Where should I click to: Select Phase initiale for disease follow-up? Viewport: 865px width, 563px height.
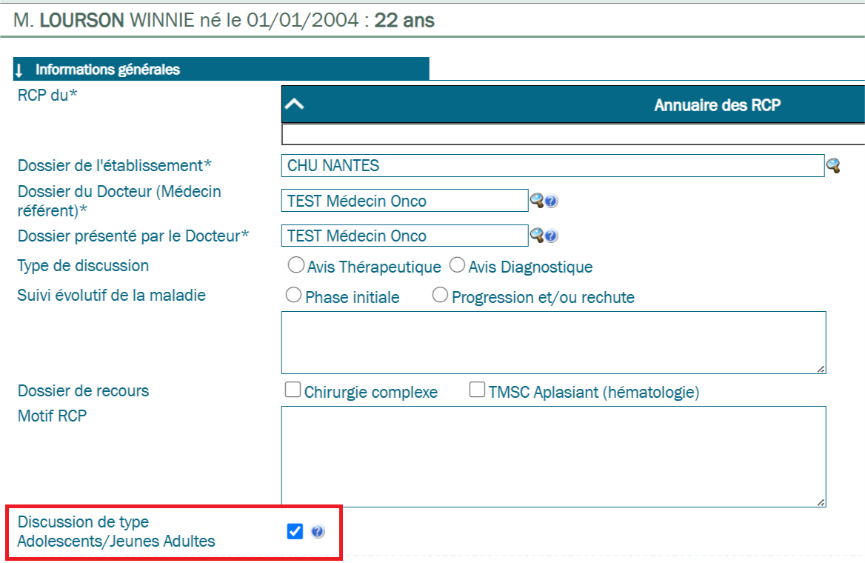coord(294,296)
